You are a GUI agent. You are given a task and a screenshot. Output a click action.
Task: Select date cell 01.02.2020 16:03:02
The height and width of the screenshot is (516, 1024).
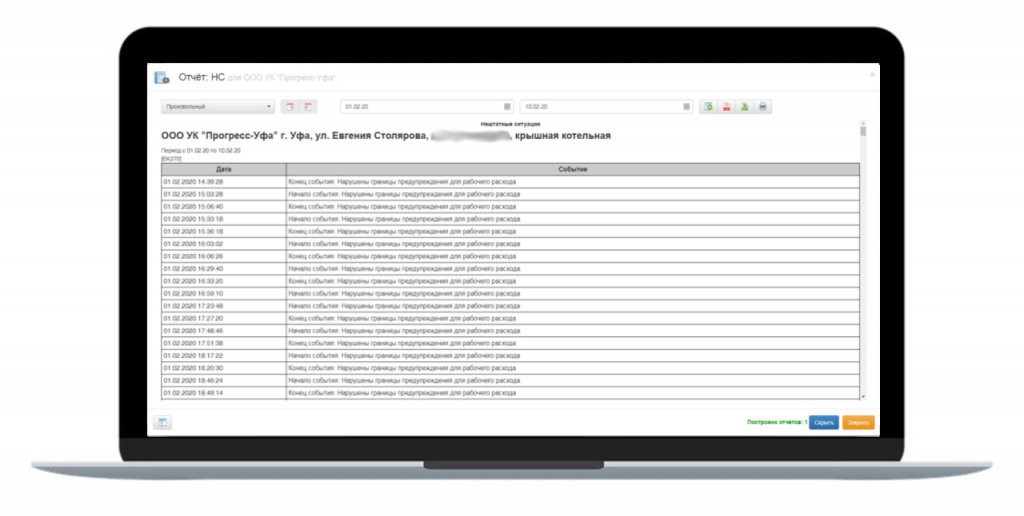pos(223,244)
